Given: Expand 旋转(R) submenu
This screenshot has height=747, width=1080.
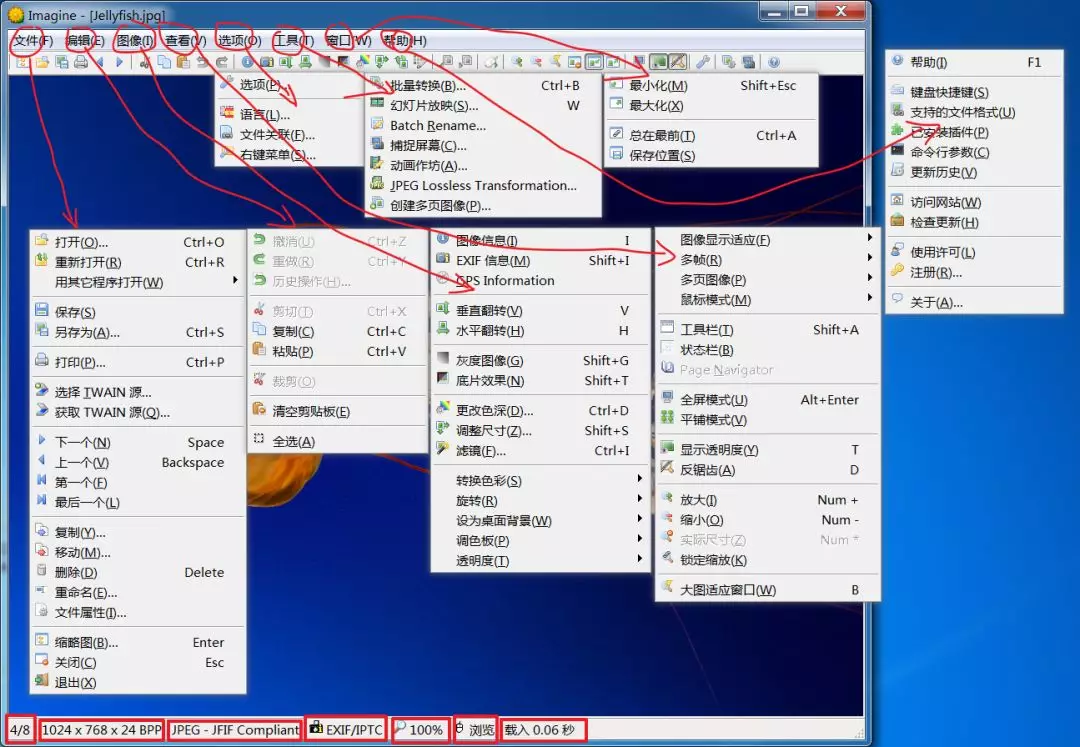Looking at the screenshot, I should tap(541, 501).
